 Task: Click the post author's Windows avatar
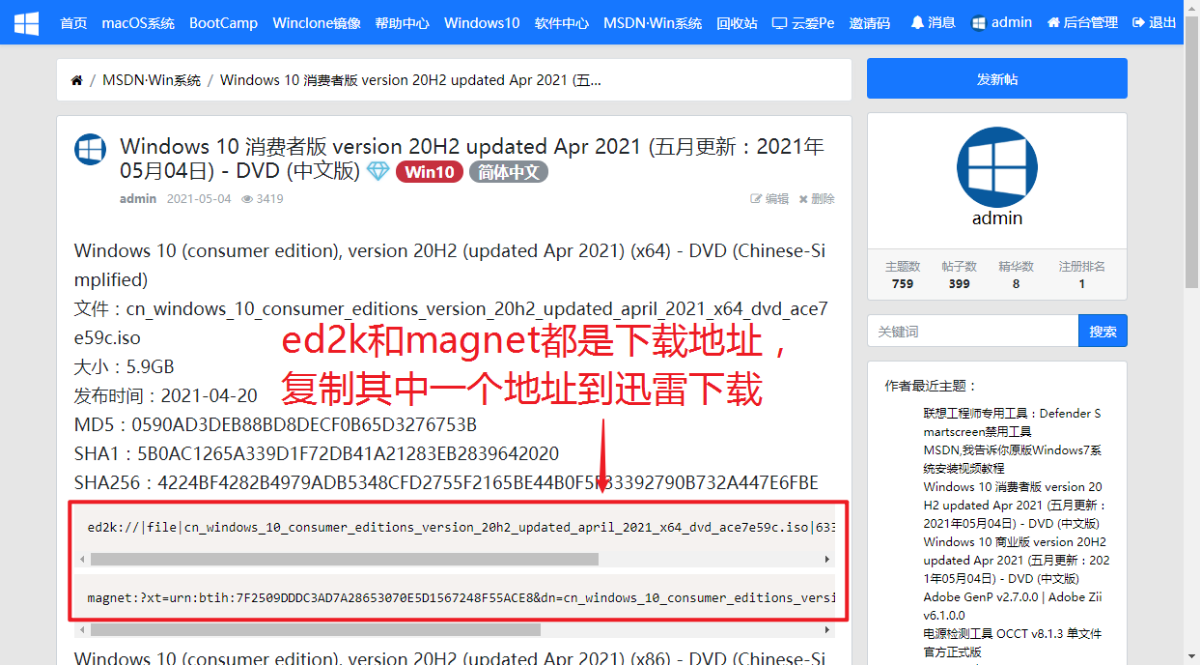[x=90, y=149]
